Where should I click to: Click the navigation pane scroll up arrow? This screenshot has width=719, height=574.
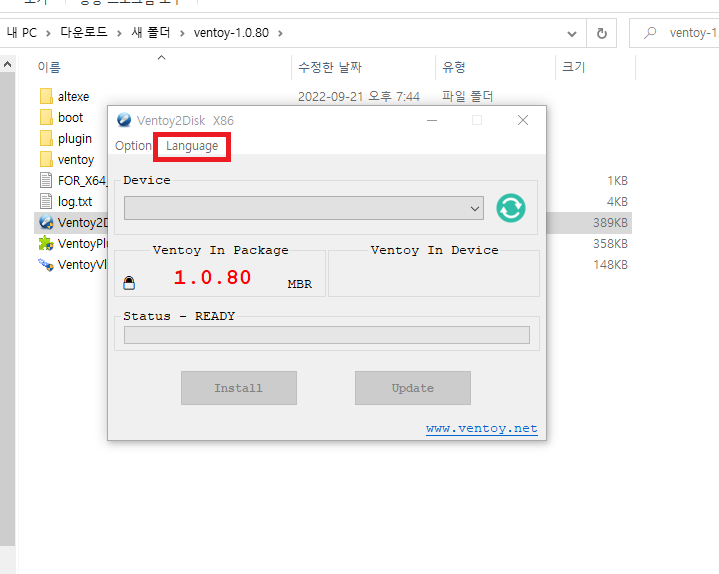pyautogui.click(x=7, y=65)
